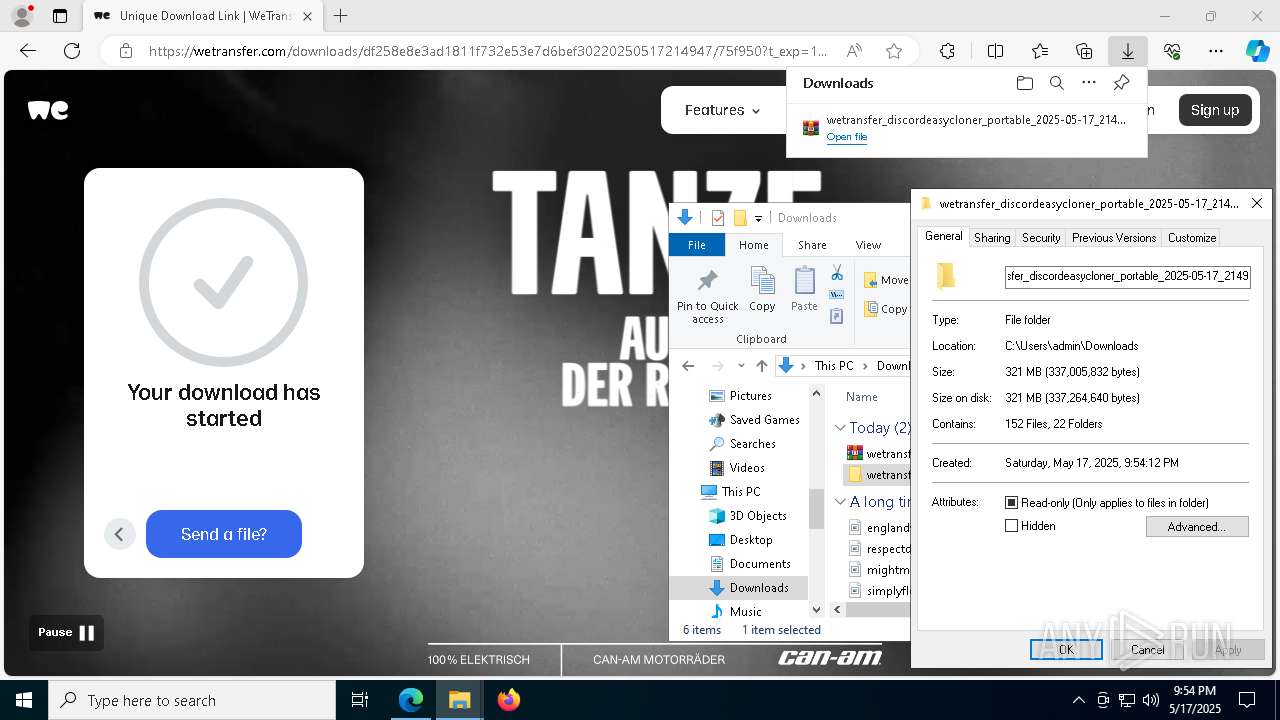Image resolution: width=1280 pixels, height=720 pixels.
Task: Click Explorer back arrow
Action: pos(688,366)
